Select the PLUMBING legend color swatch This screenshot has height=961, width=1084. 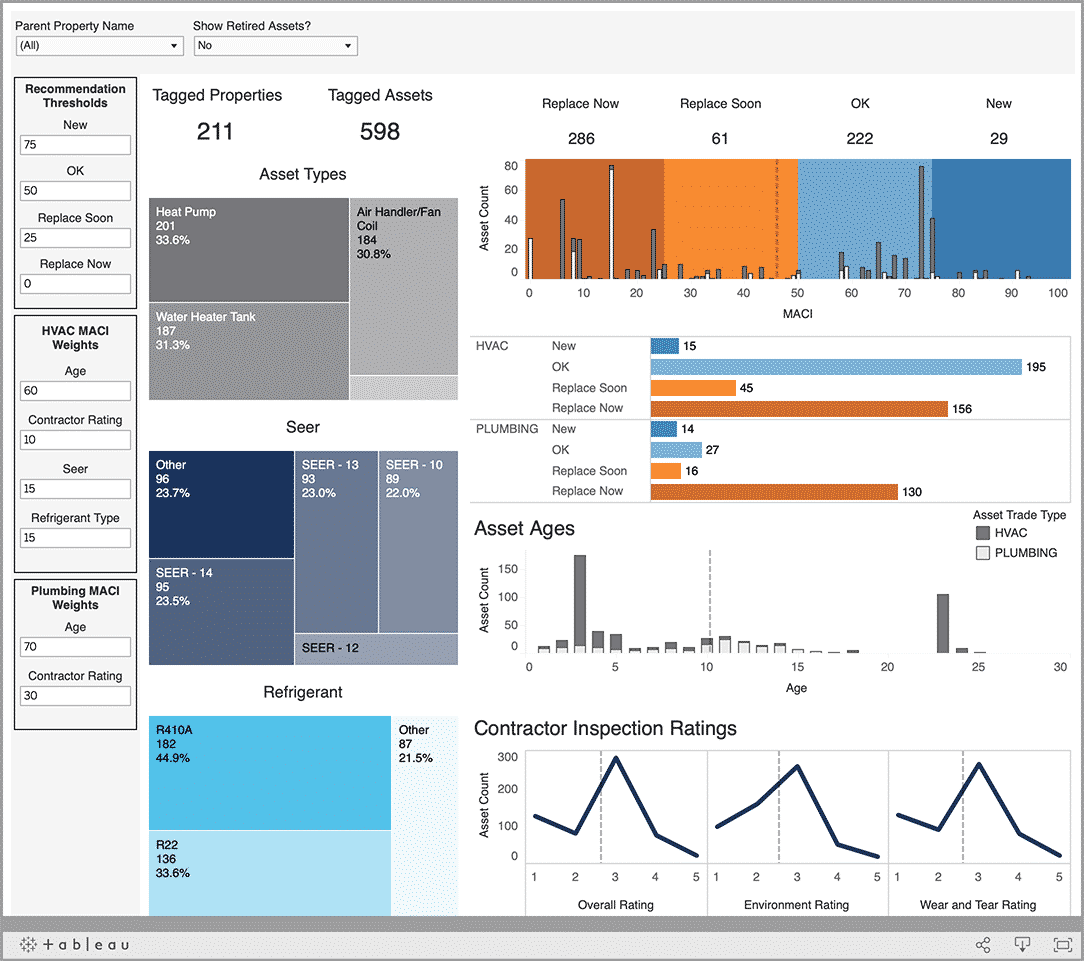[x=983, y=553]
